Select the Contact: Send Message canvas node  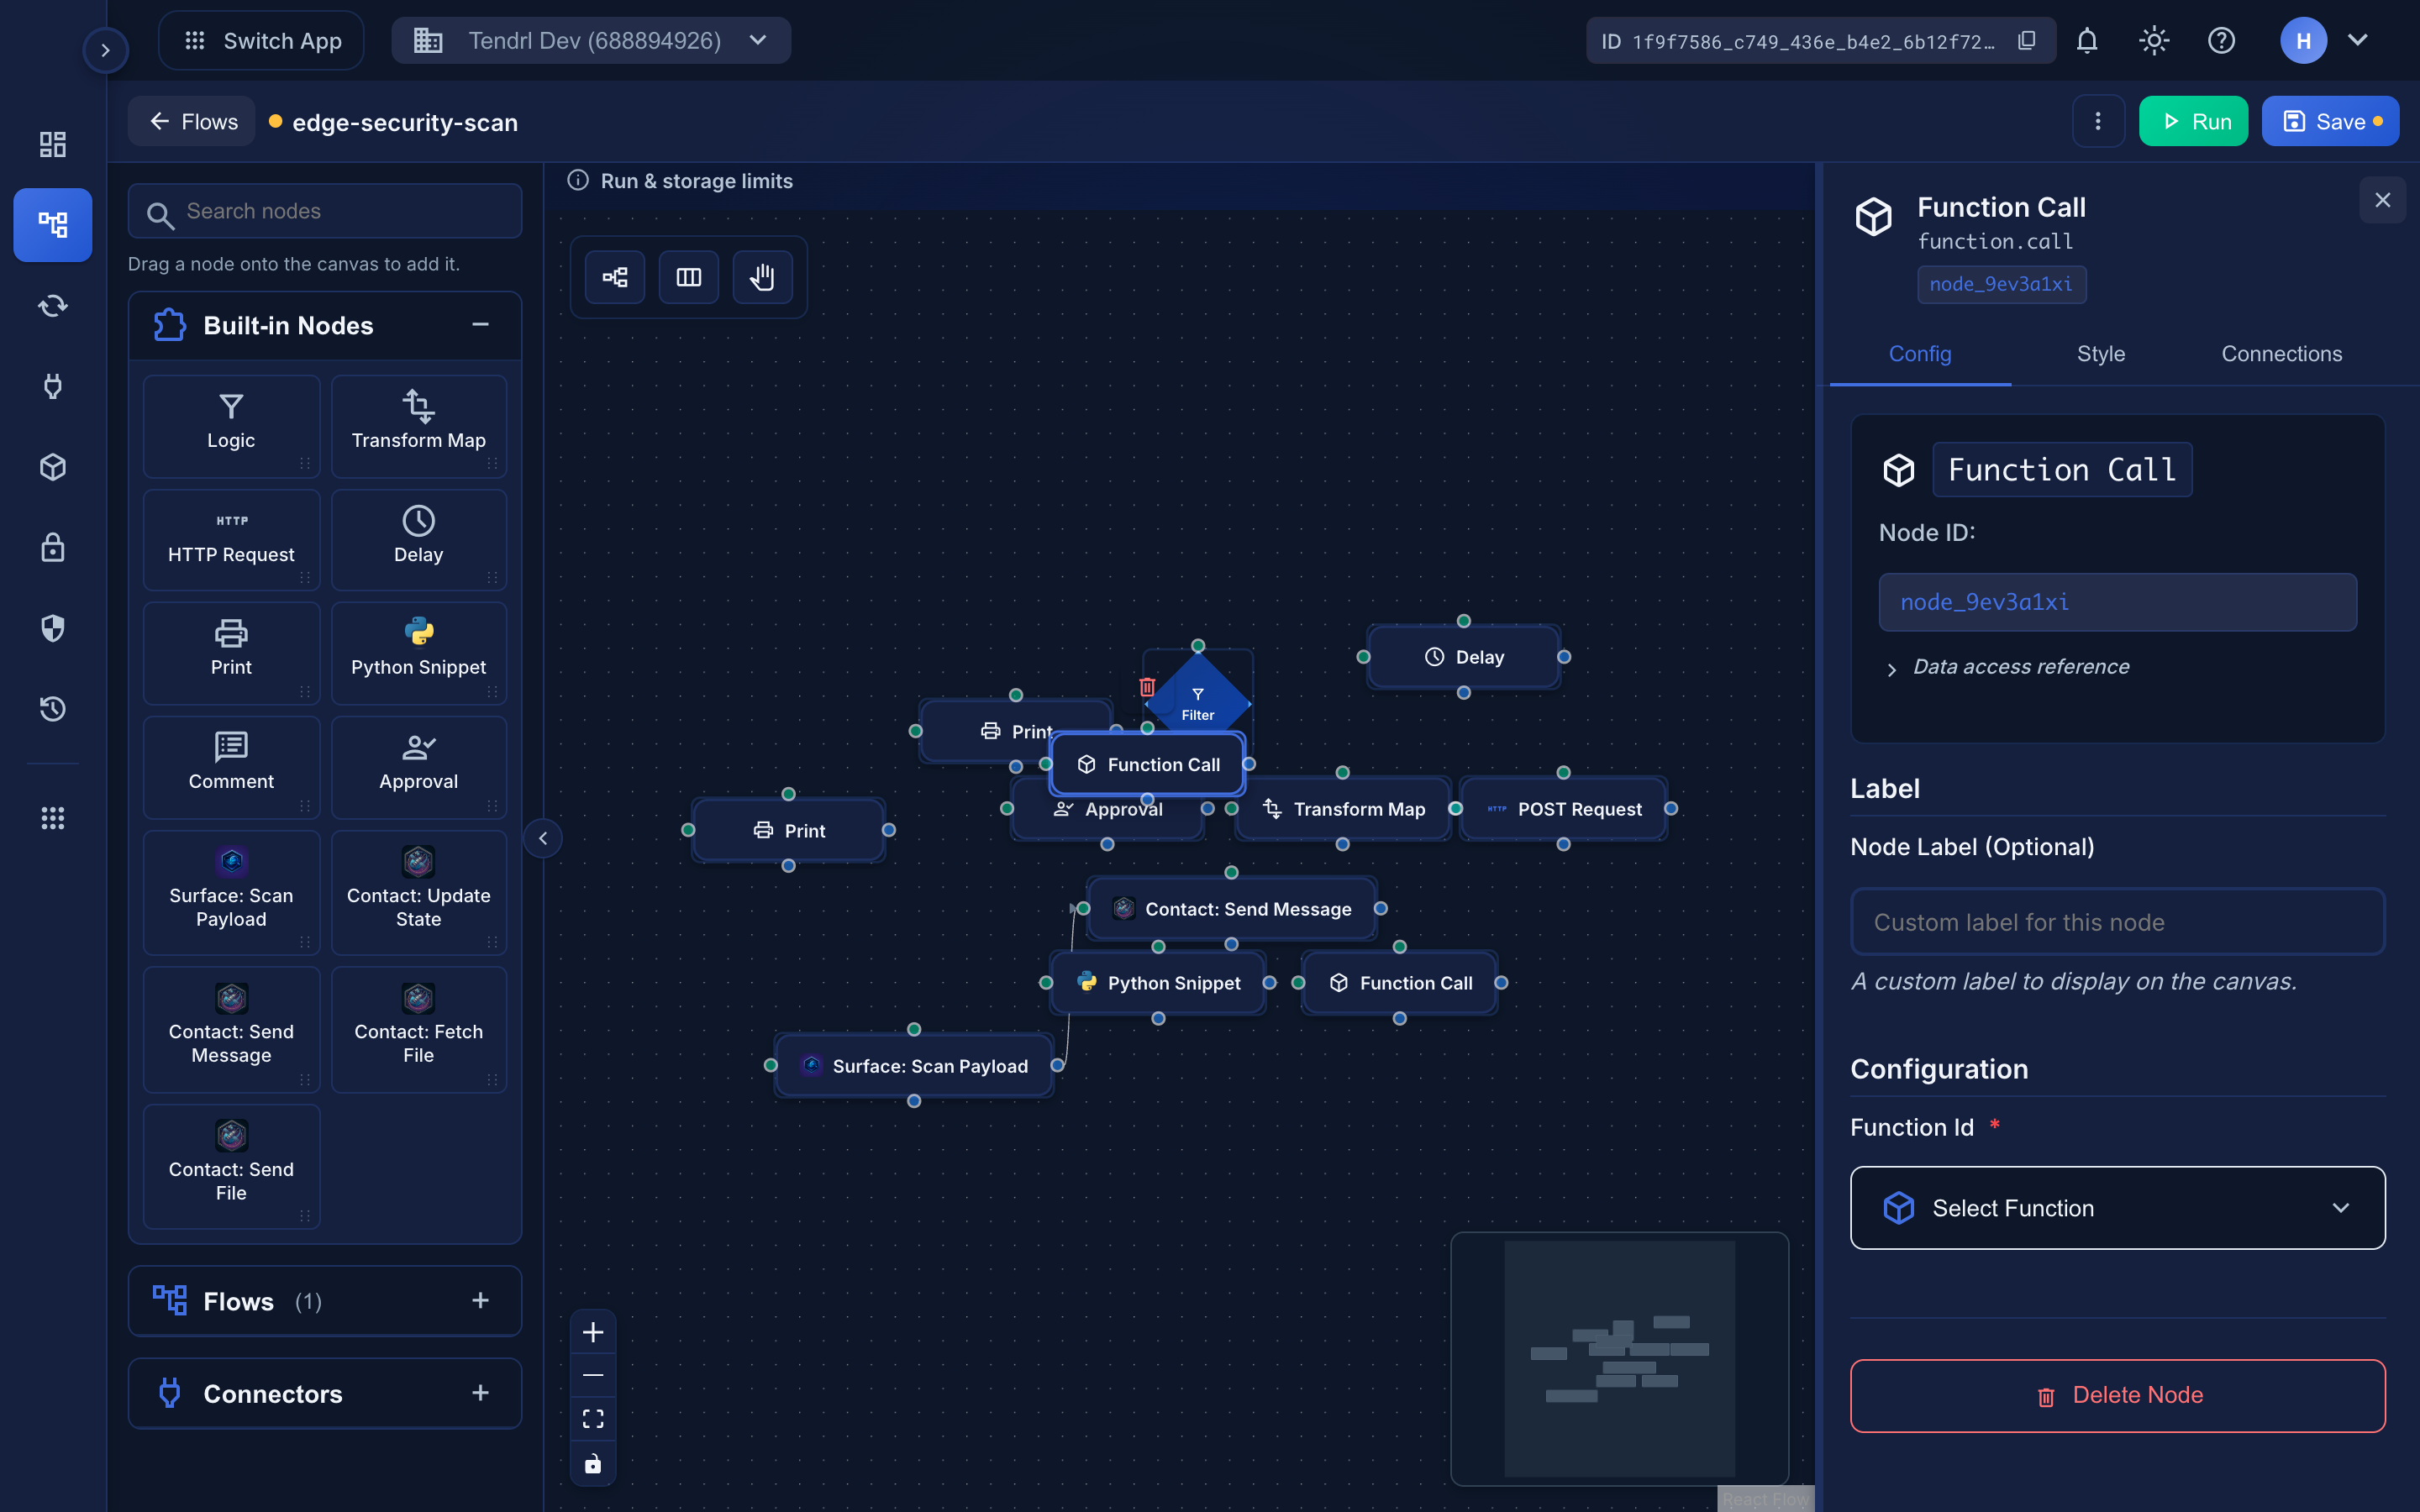[1232, 909]
